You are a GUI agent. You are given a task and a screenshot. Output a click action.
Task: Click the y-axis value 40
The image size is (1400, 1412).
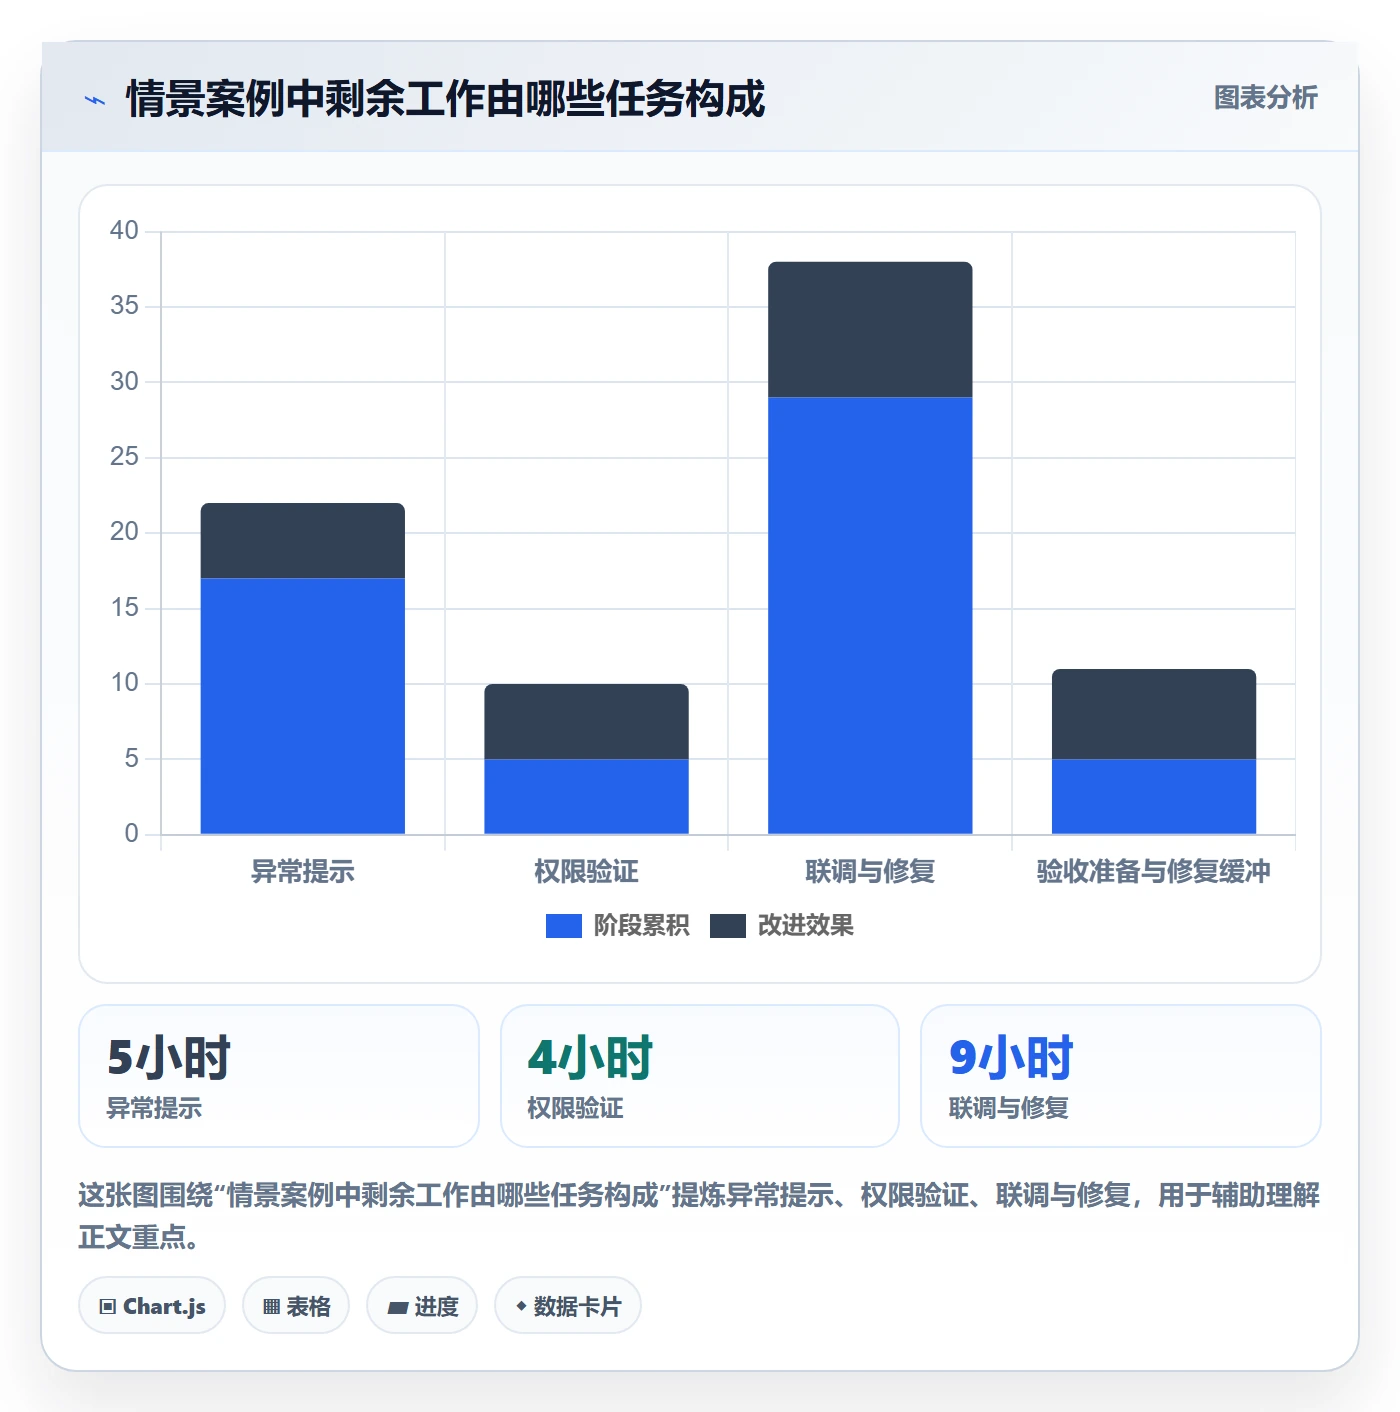click(124, 231)
